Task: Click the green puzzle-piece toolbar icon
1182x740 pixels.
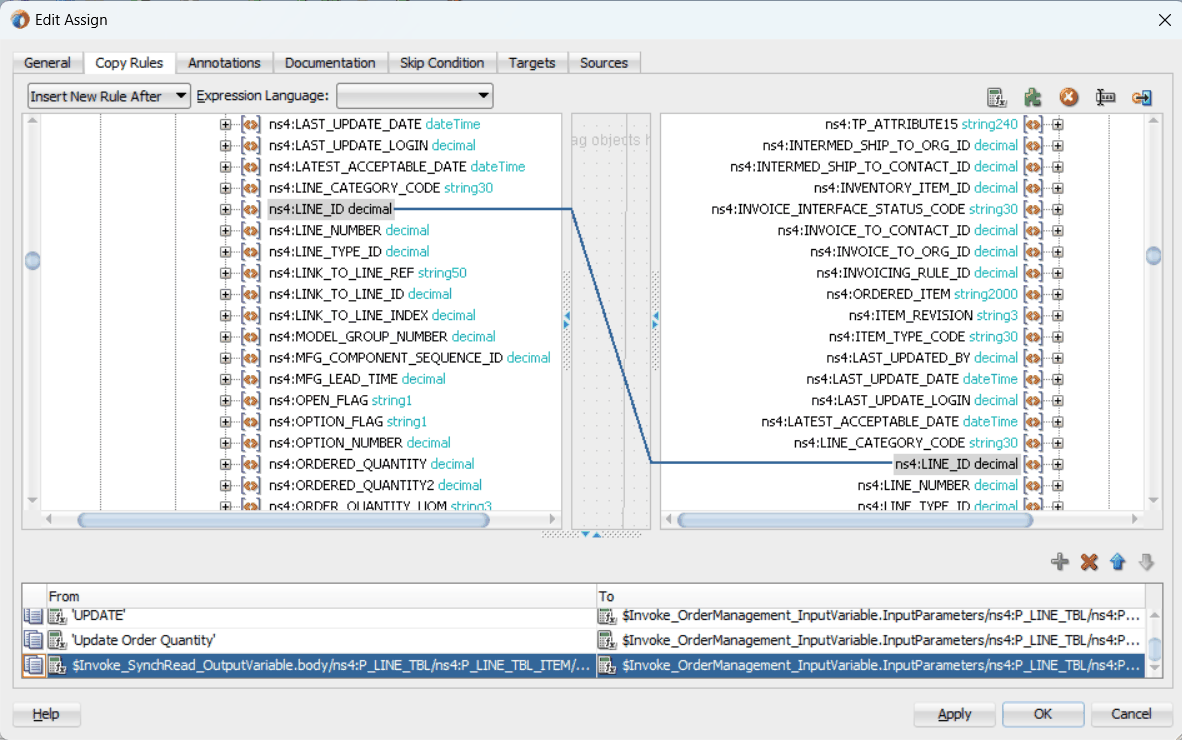Action: (1033, 97)
